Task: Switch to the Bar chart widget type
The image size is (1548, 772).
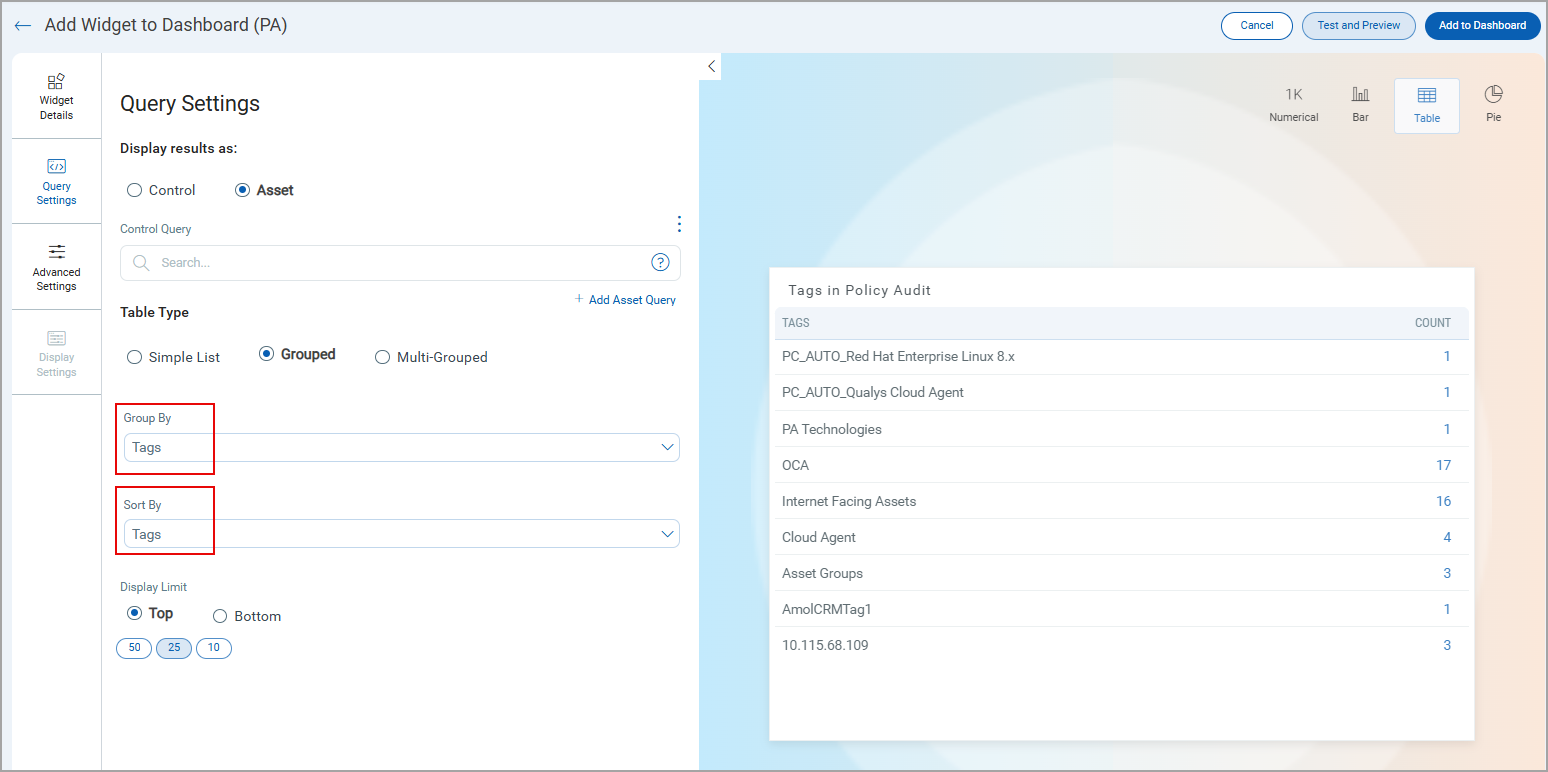Action: tap(1360, 104)
